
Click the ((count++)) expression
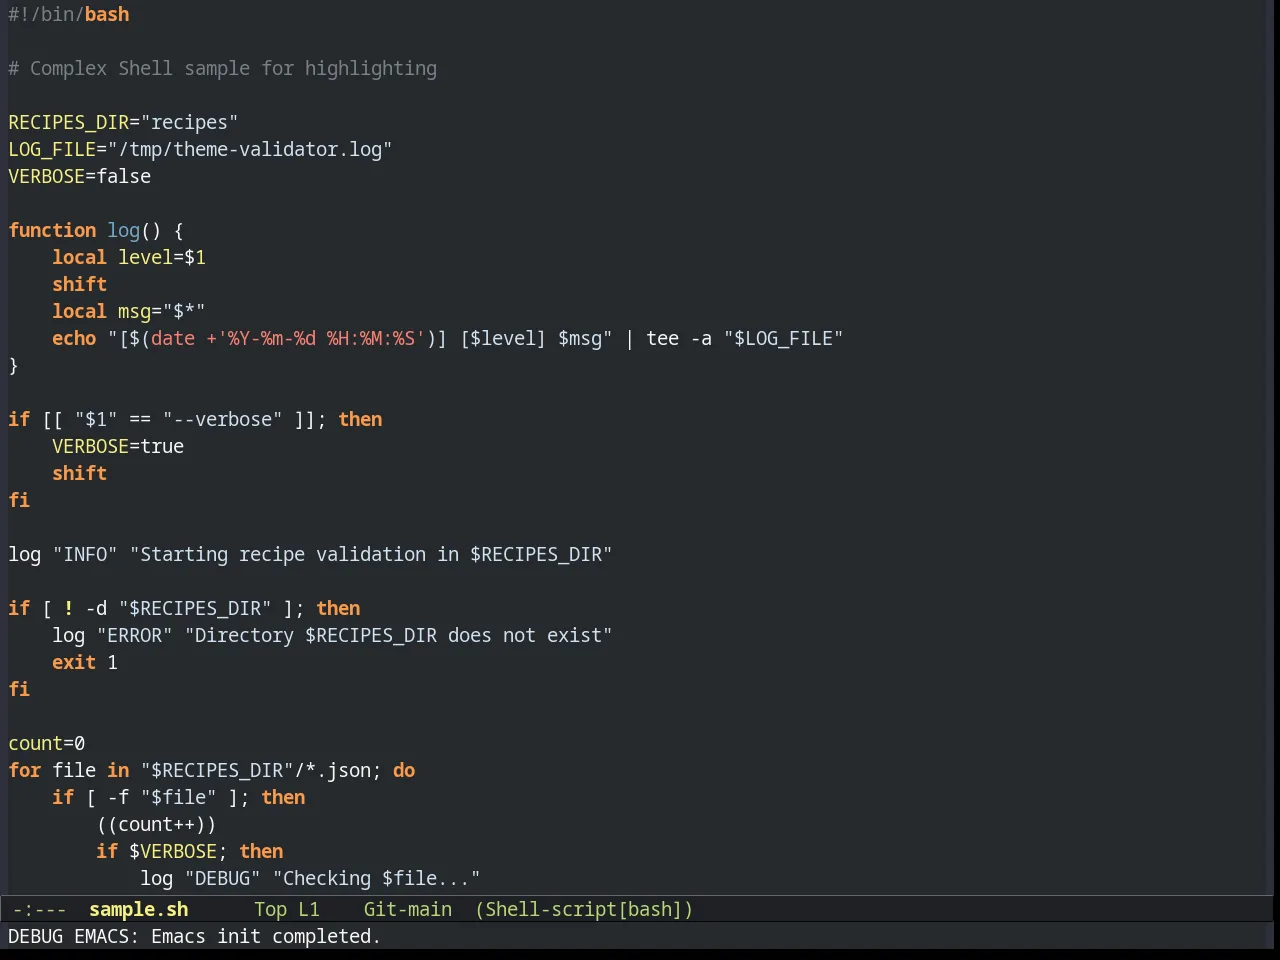tap(156, 824)
